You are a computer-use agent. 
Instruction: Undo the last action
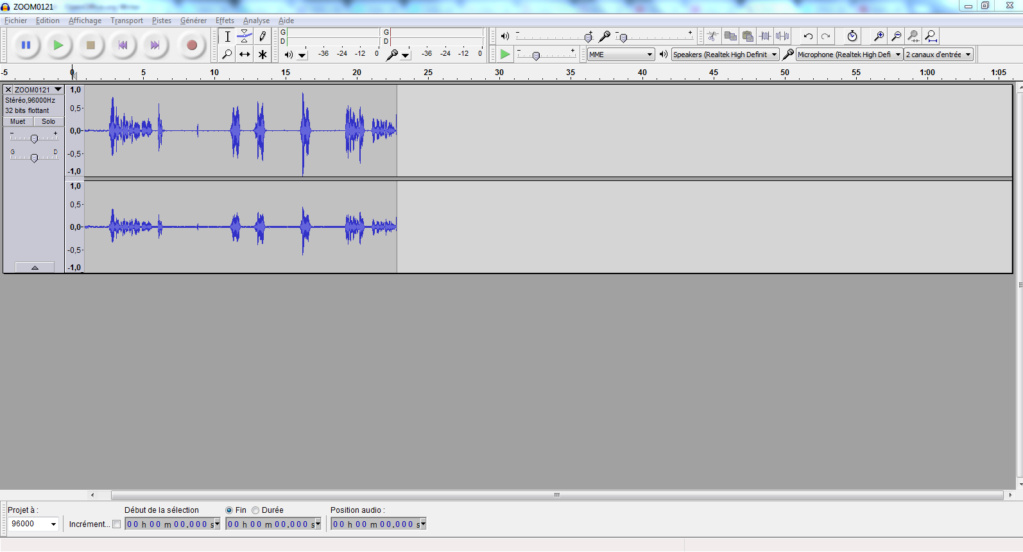tap(808, 37)
